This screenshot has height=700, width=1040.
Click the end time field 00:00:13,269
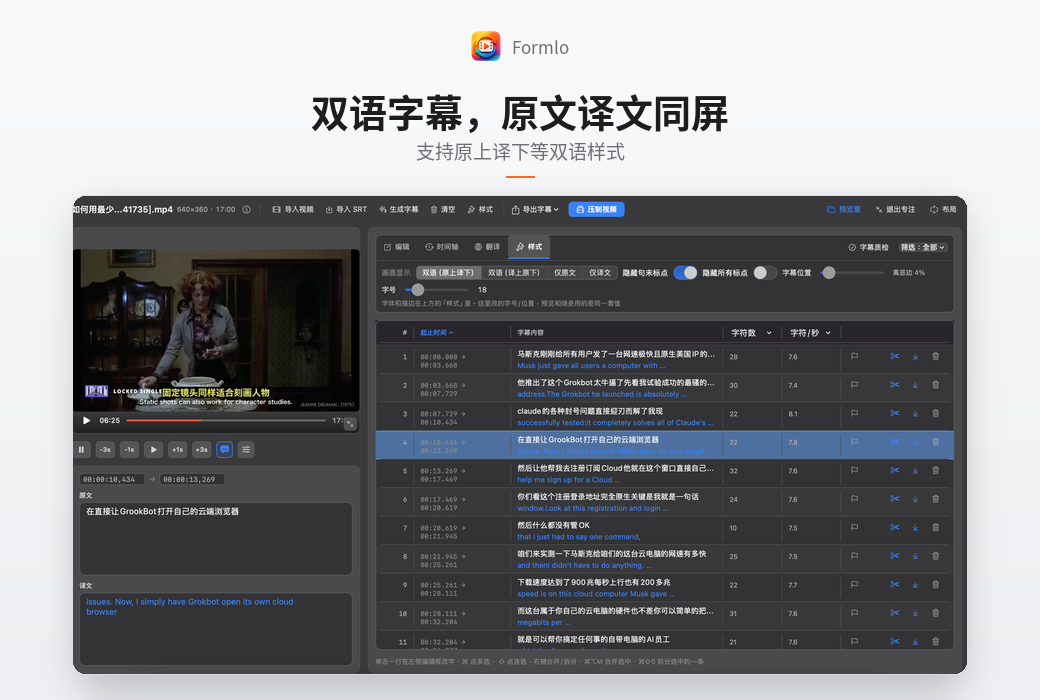point(192,479)
